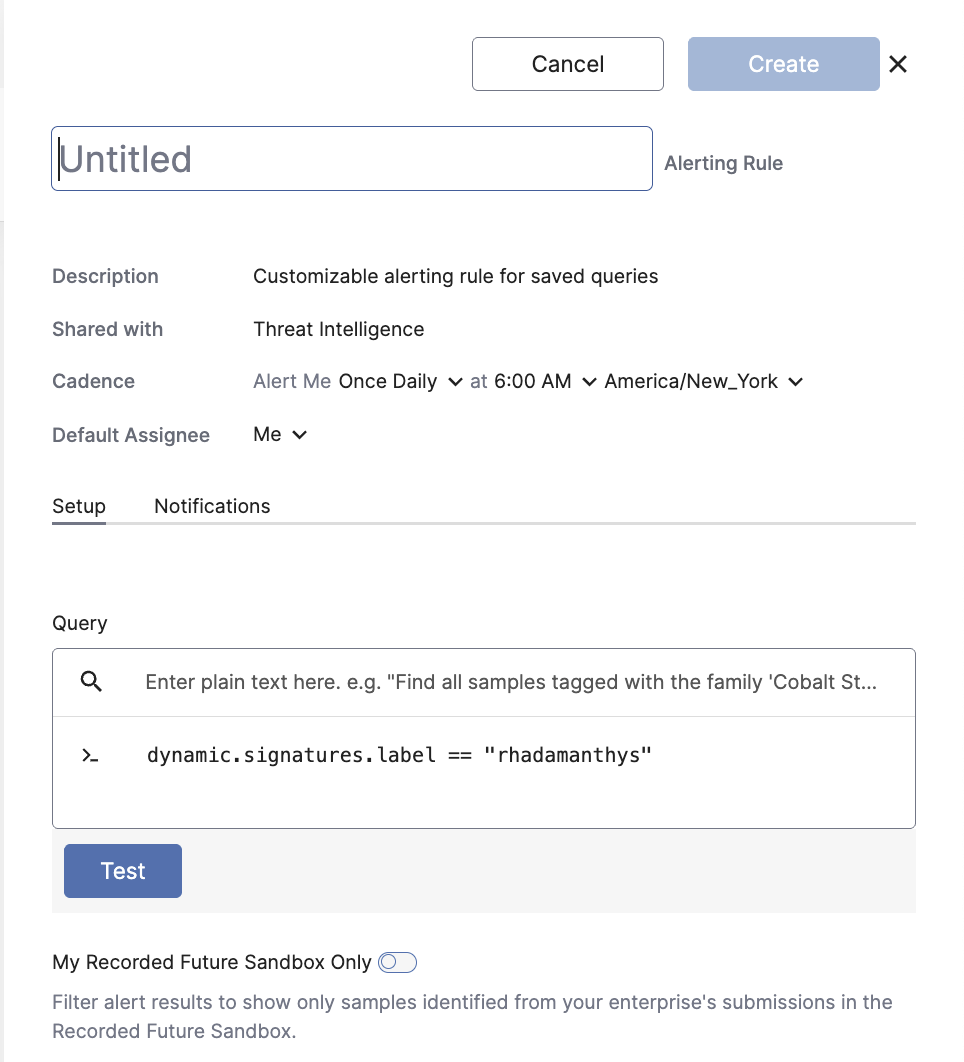Click the Create button

pyautogui.click(x=783, y=64)
